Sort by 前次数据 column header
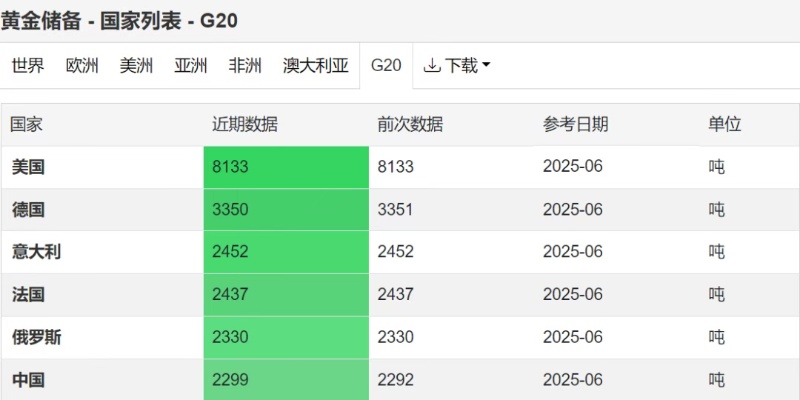 coord(410,125)
